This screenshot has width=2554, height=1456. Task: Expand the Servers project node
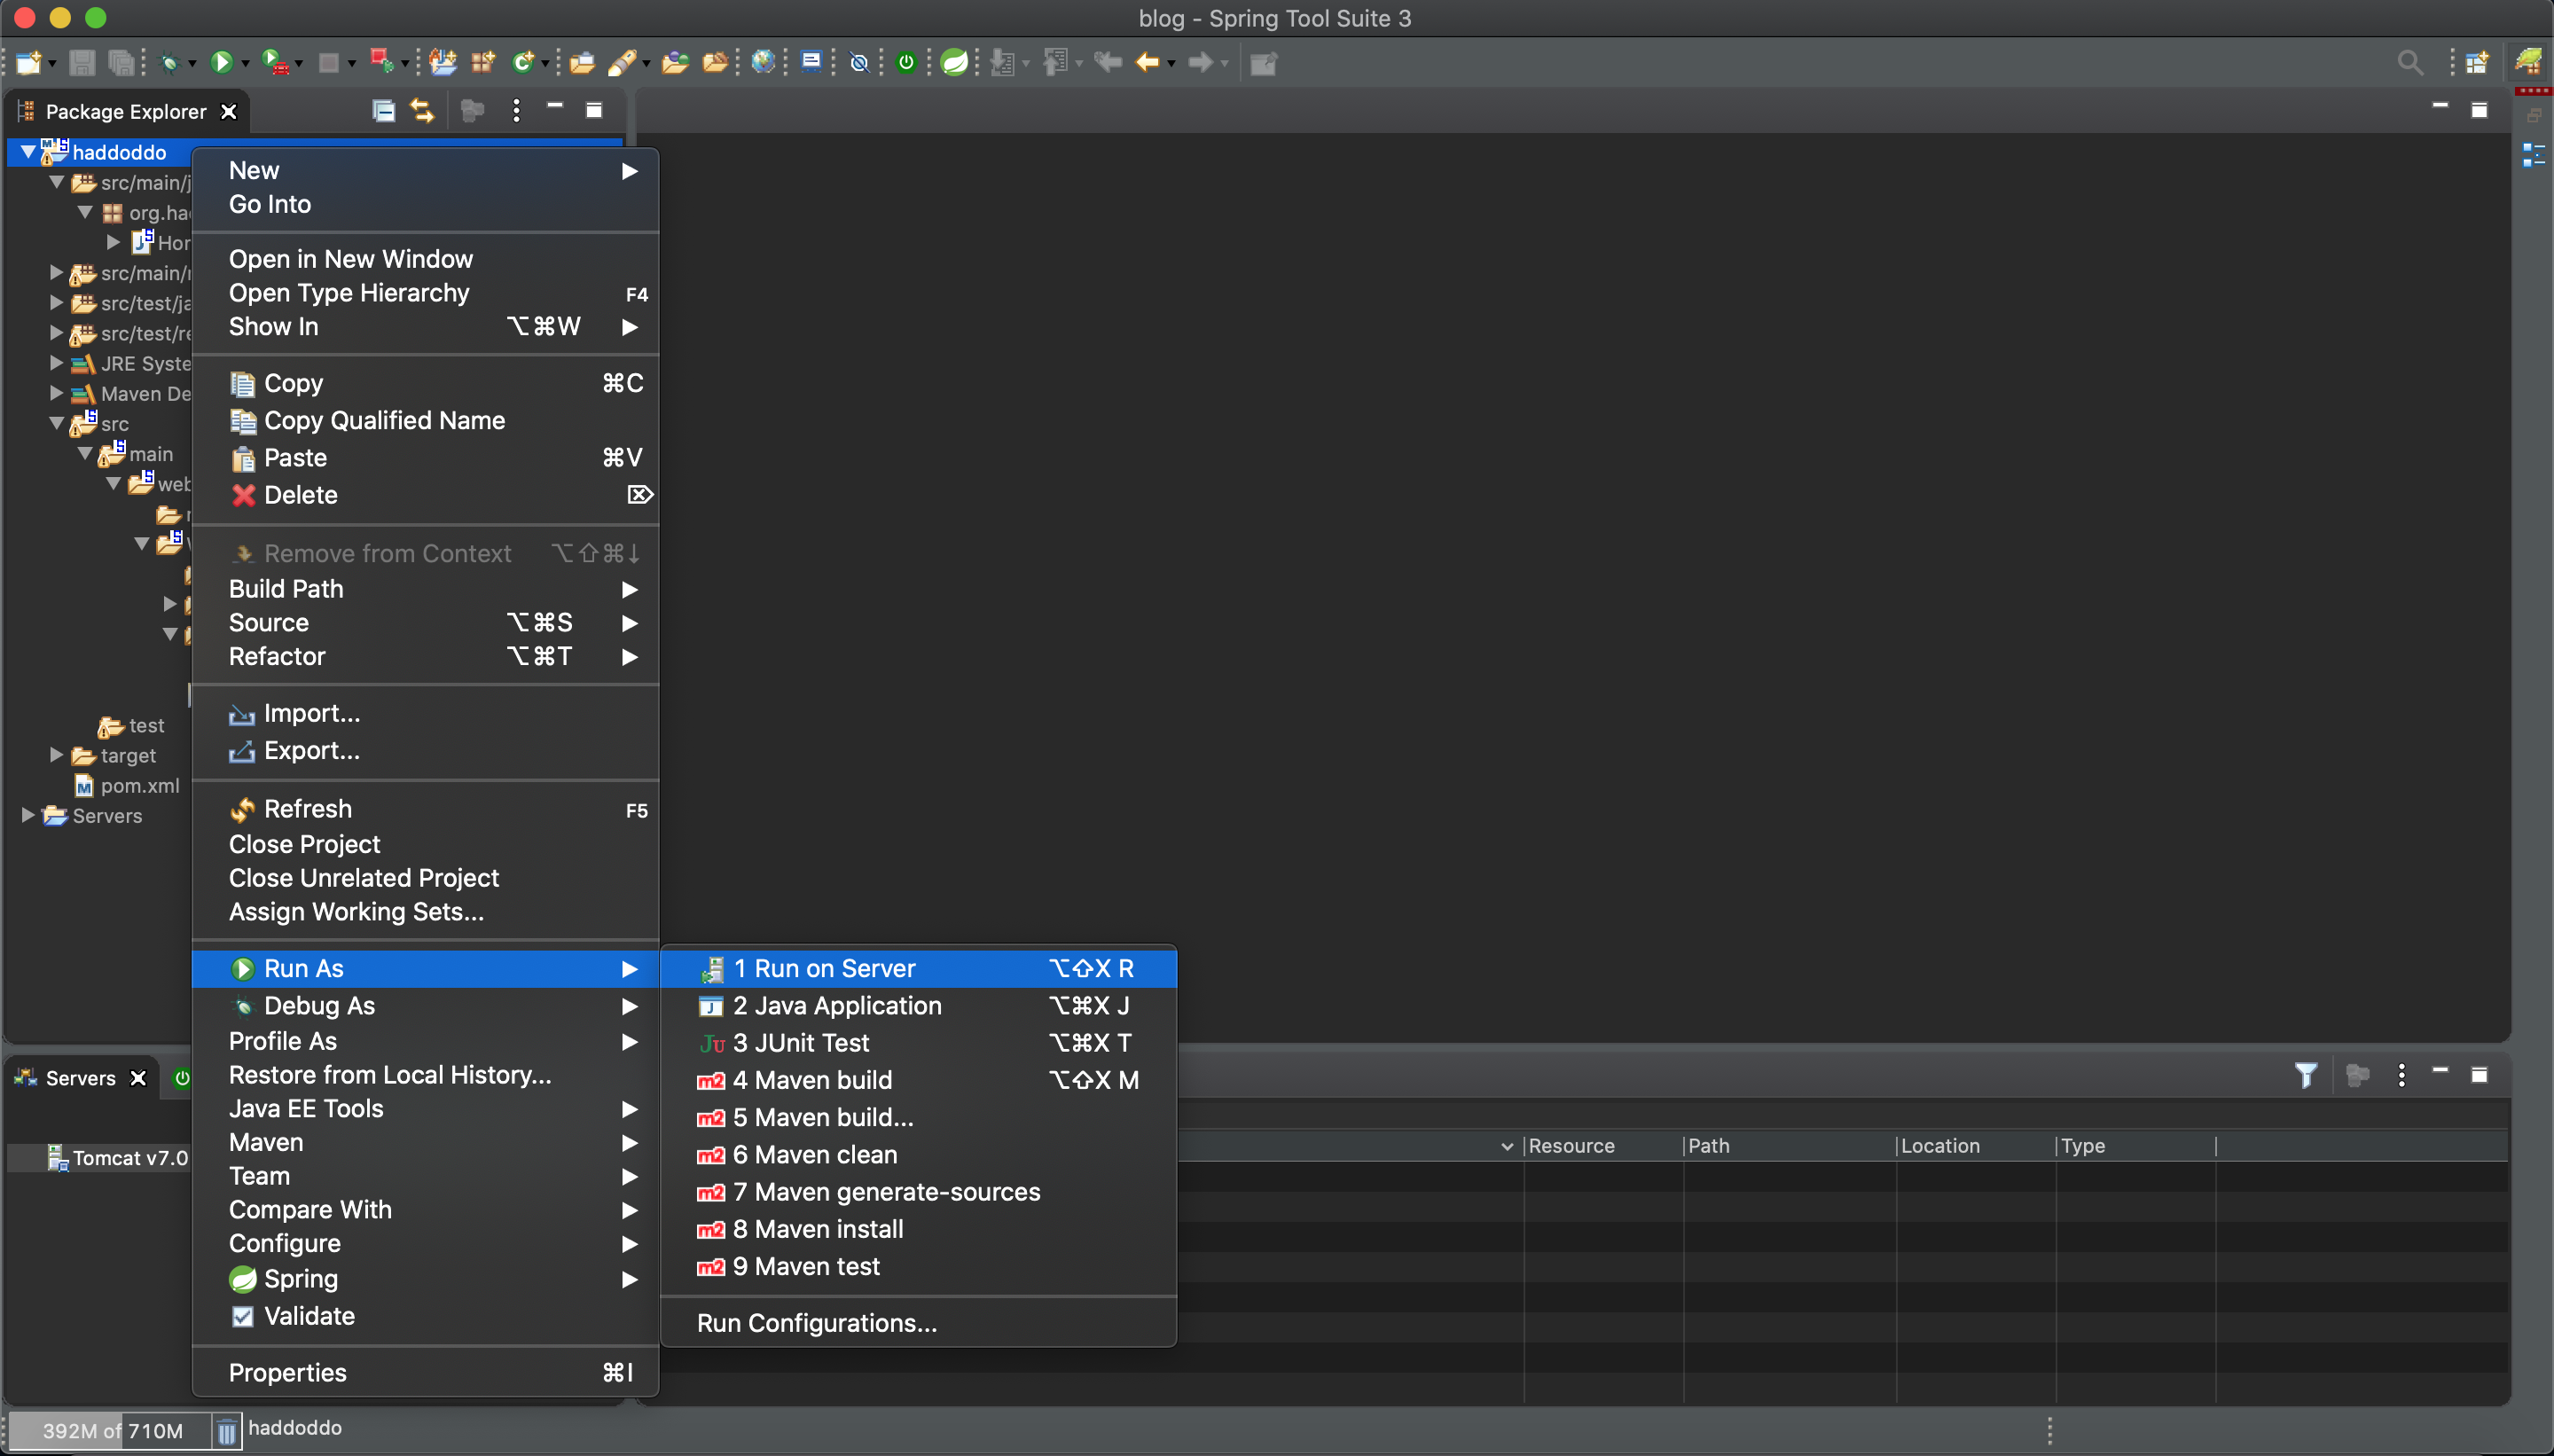(28, 815)
